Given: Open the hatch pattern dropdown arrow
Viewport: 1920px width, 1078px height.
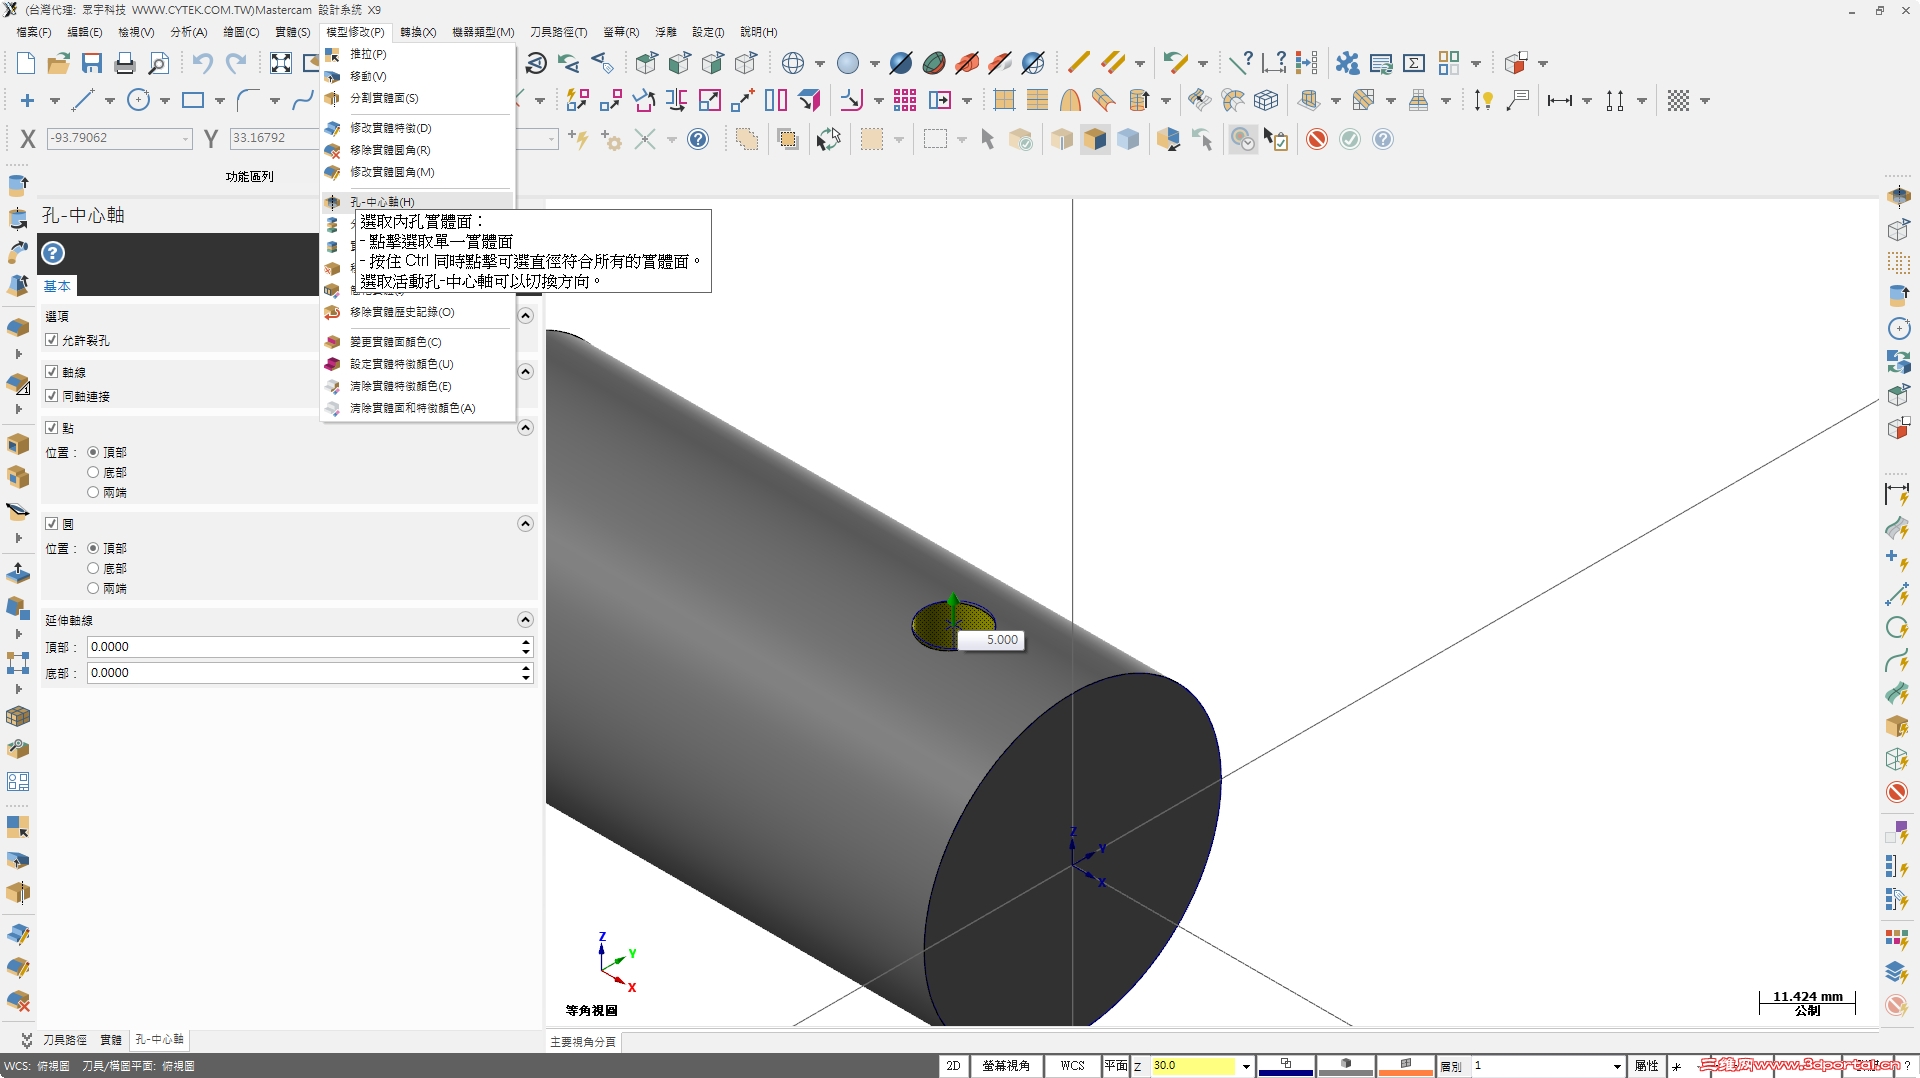Looking at the screenshot, I should coord(1705,100).
